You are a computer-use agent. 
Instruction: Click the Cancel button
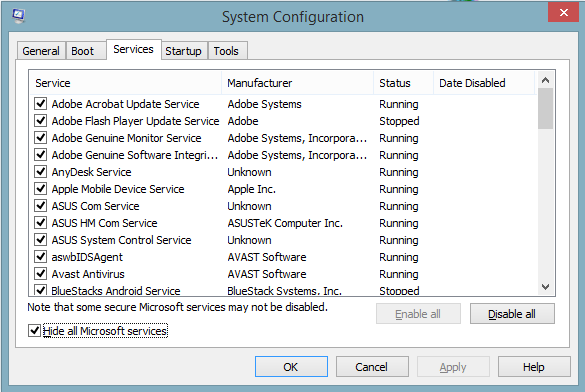(x=372, y=367)
